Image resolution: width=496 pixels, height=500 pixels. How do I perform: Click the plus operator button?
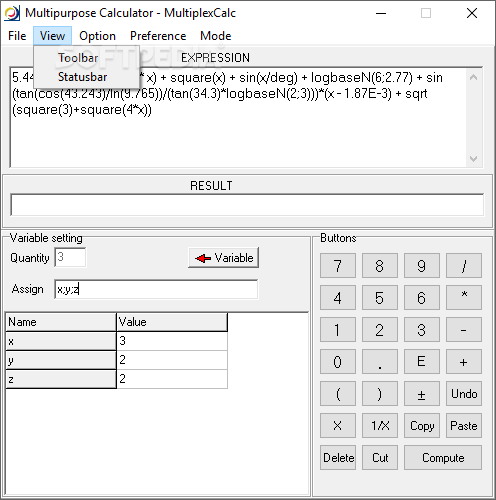pyautogui.click(x=464, y=362)
